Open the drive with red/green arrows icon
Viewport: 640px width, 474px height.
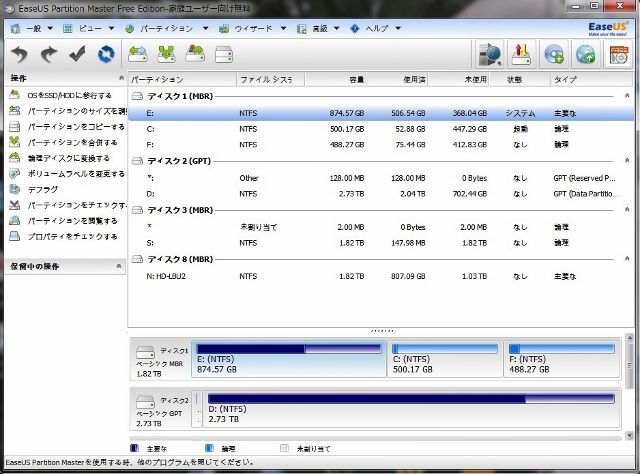pyautogui.click(x=521, y=54)
